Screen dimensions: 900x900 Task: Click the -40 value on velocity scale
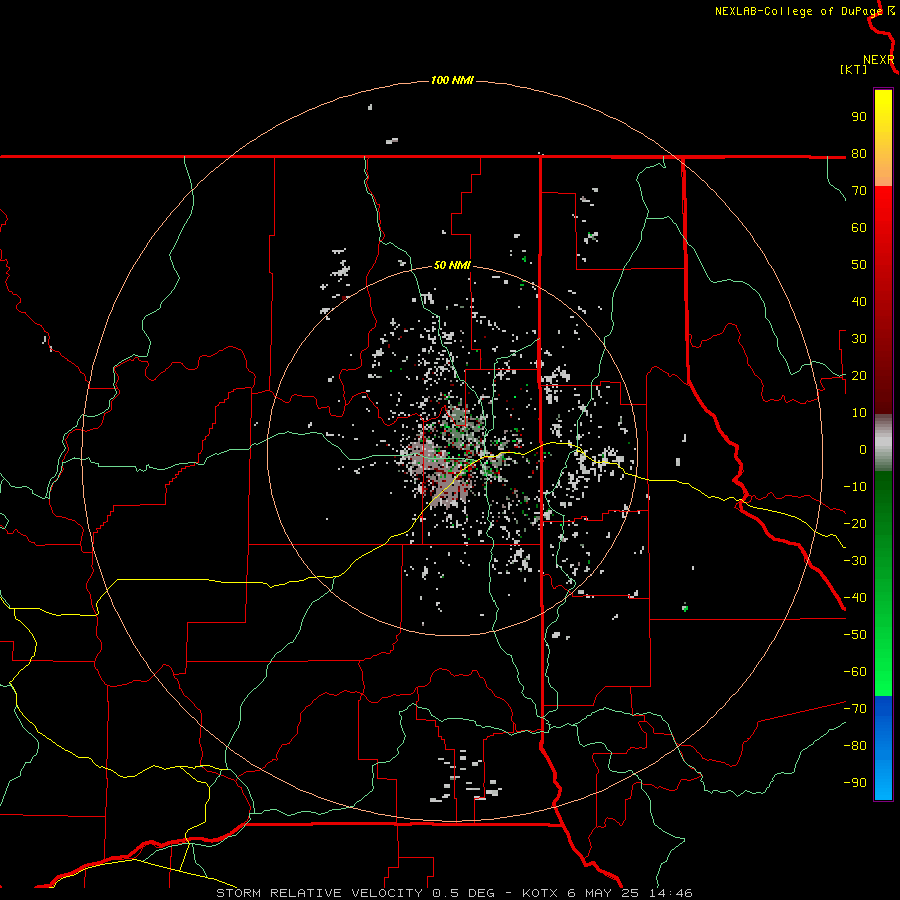855,598
